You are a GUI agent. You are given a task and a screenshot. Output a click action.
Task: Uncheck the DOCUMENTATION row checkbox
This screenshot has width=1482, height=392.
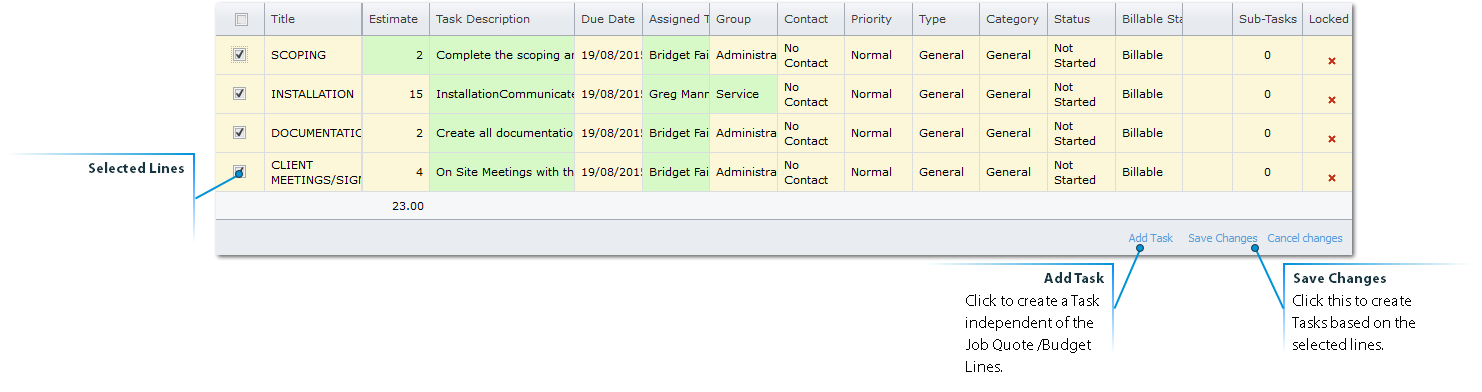239,133
